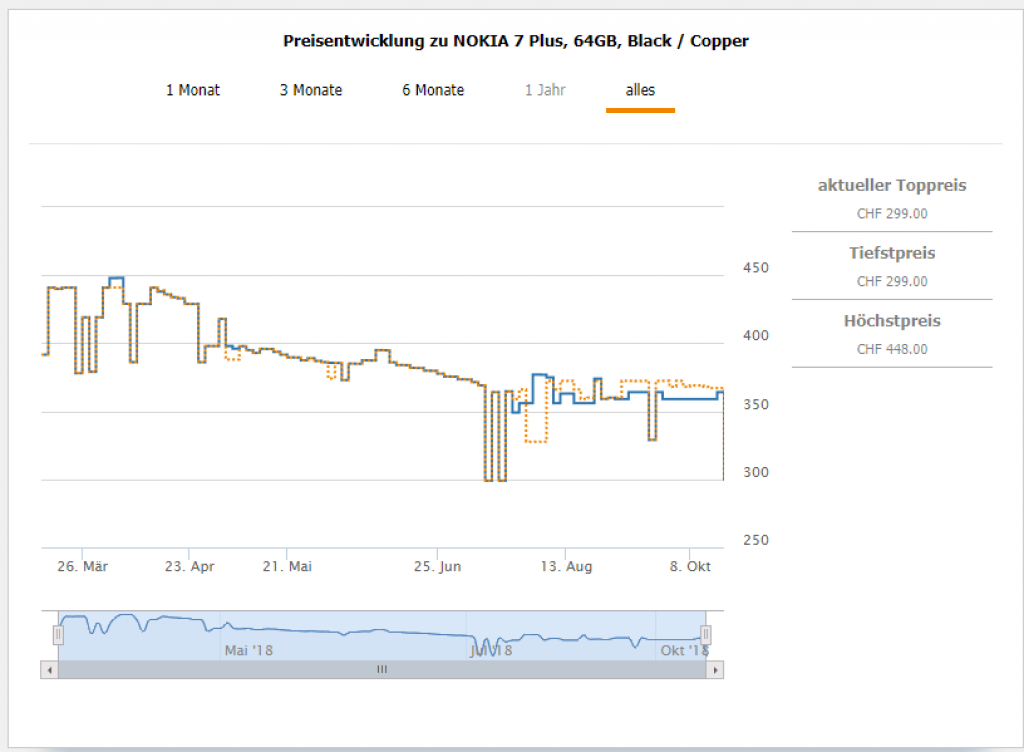Click the navigator horizontal scrollbar thumb

click(x=382, y=670)
